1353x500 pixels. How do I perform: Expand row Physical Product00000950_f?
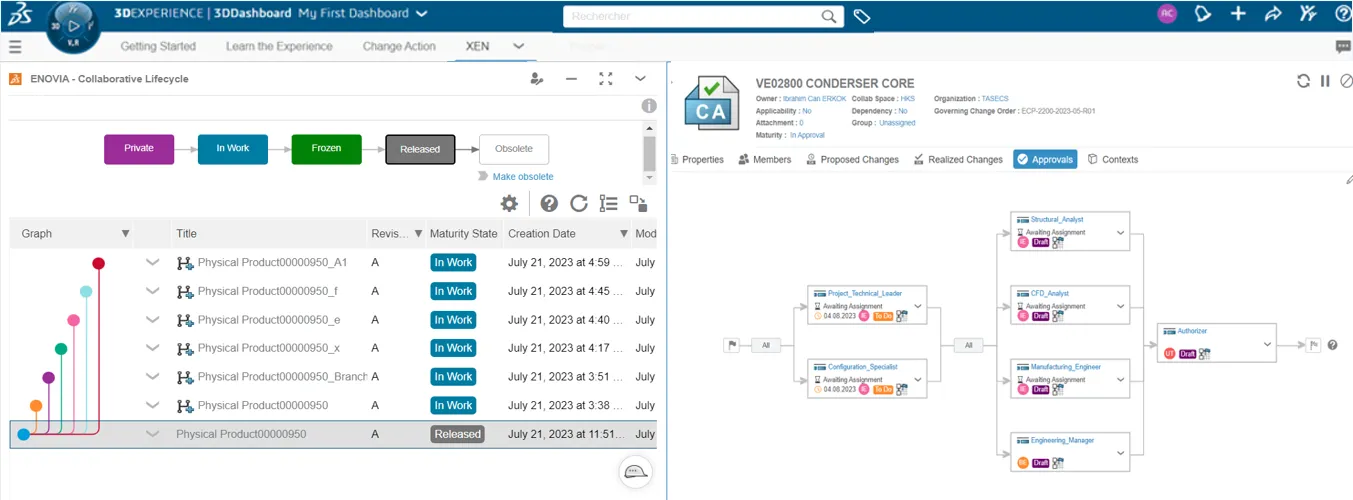(152, 291)
